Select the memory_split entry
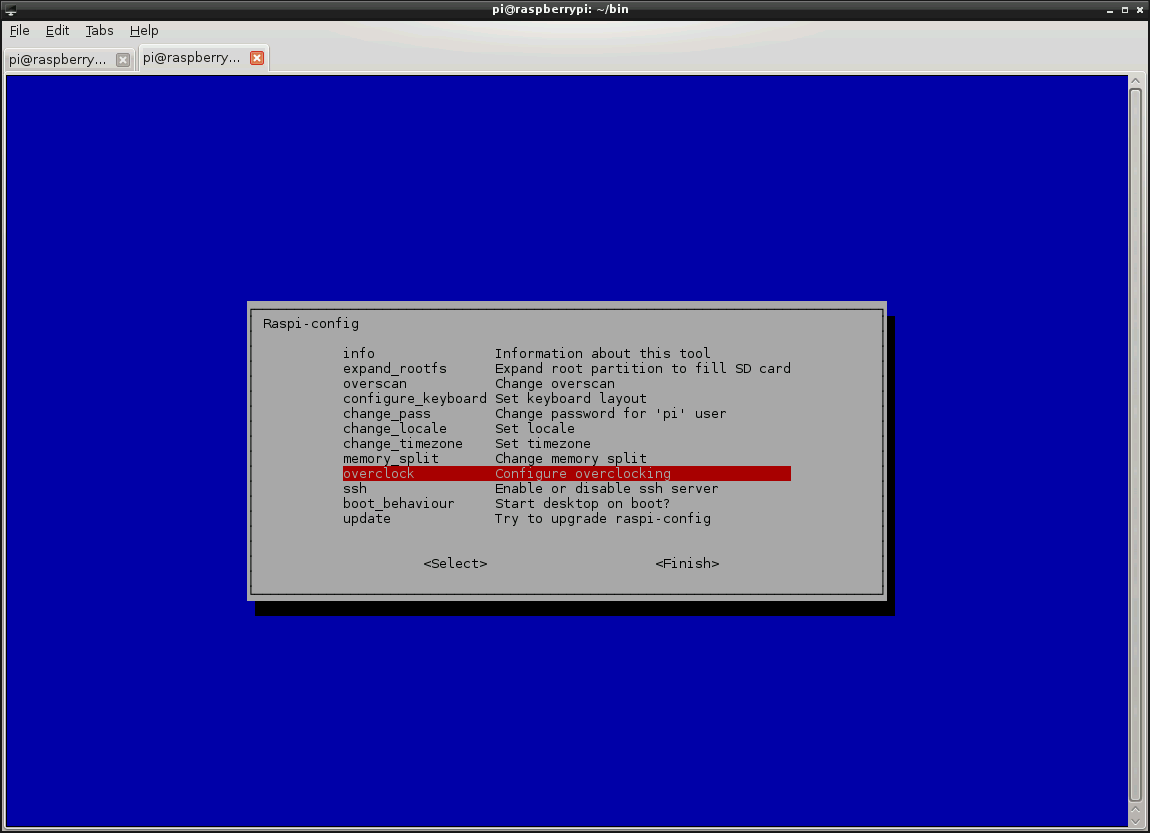 pos(390,458)
